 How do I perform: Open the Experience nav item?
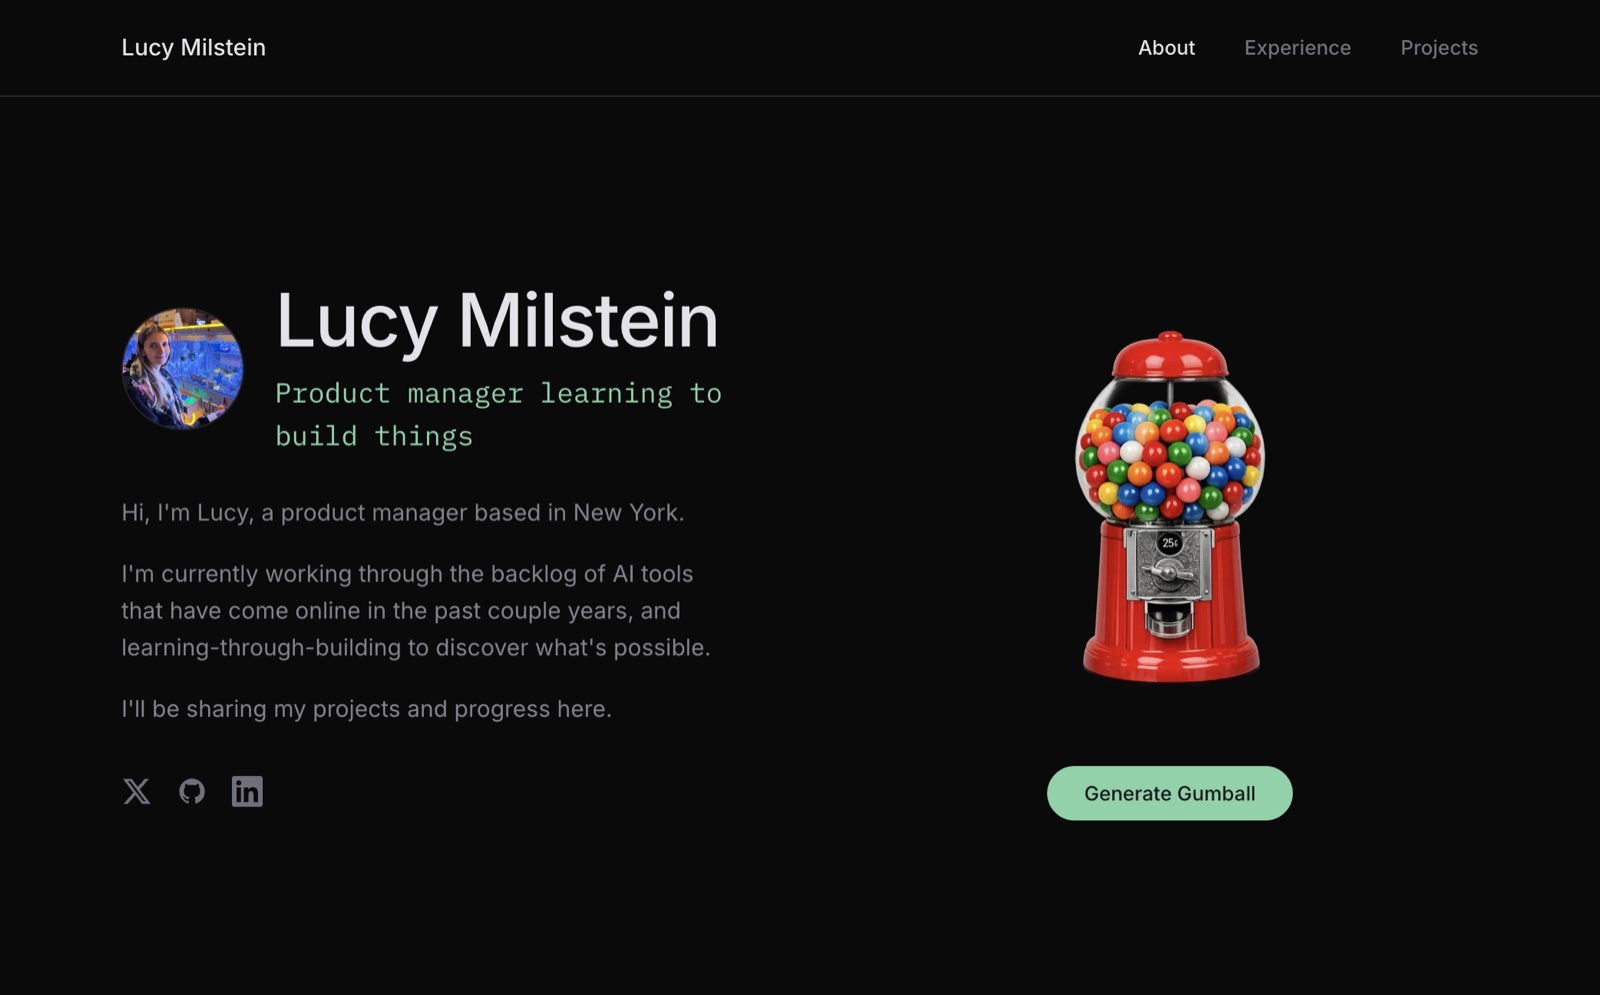(1297, 48)
